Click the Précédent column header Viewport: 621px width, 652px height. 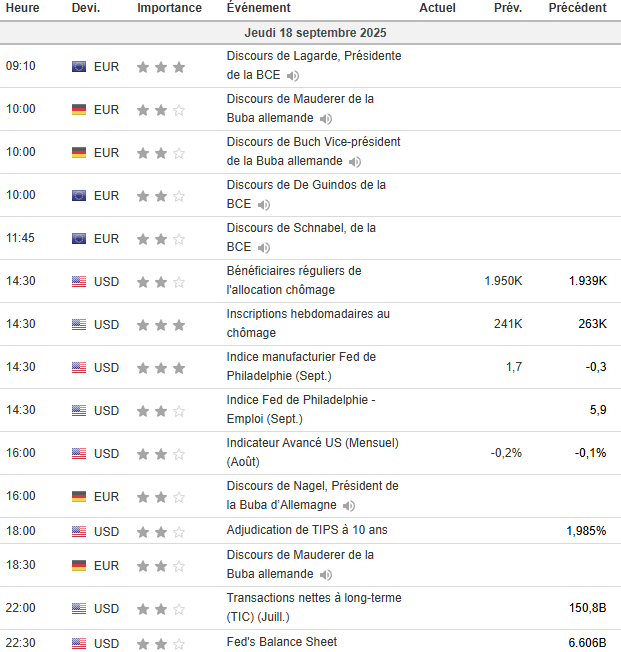click(577, 8)
